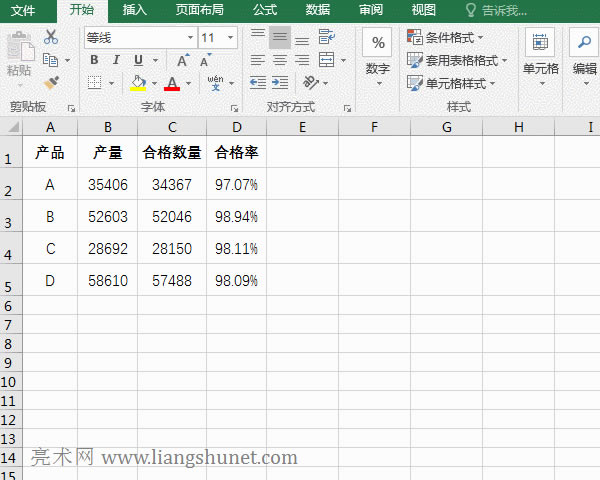Click the percent Number format icon

point(377,43)
